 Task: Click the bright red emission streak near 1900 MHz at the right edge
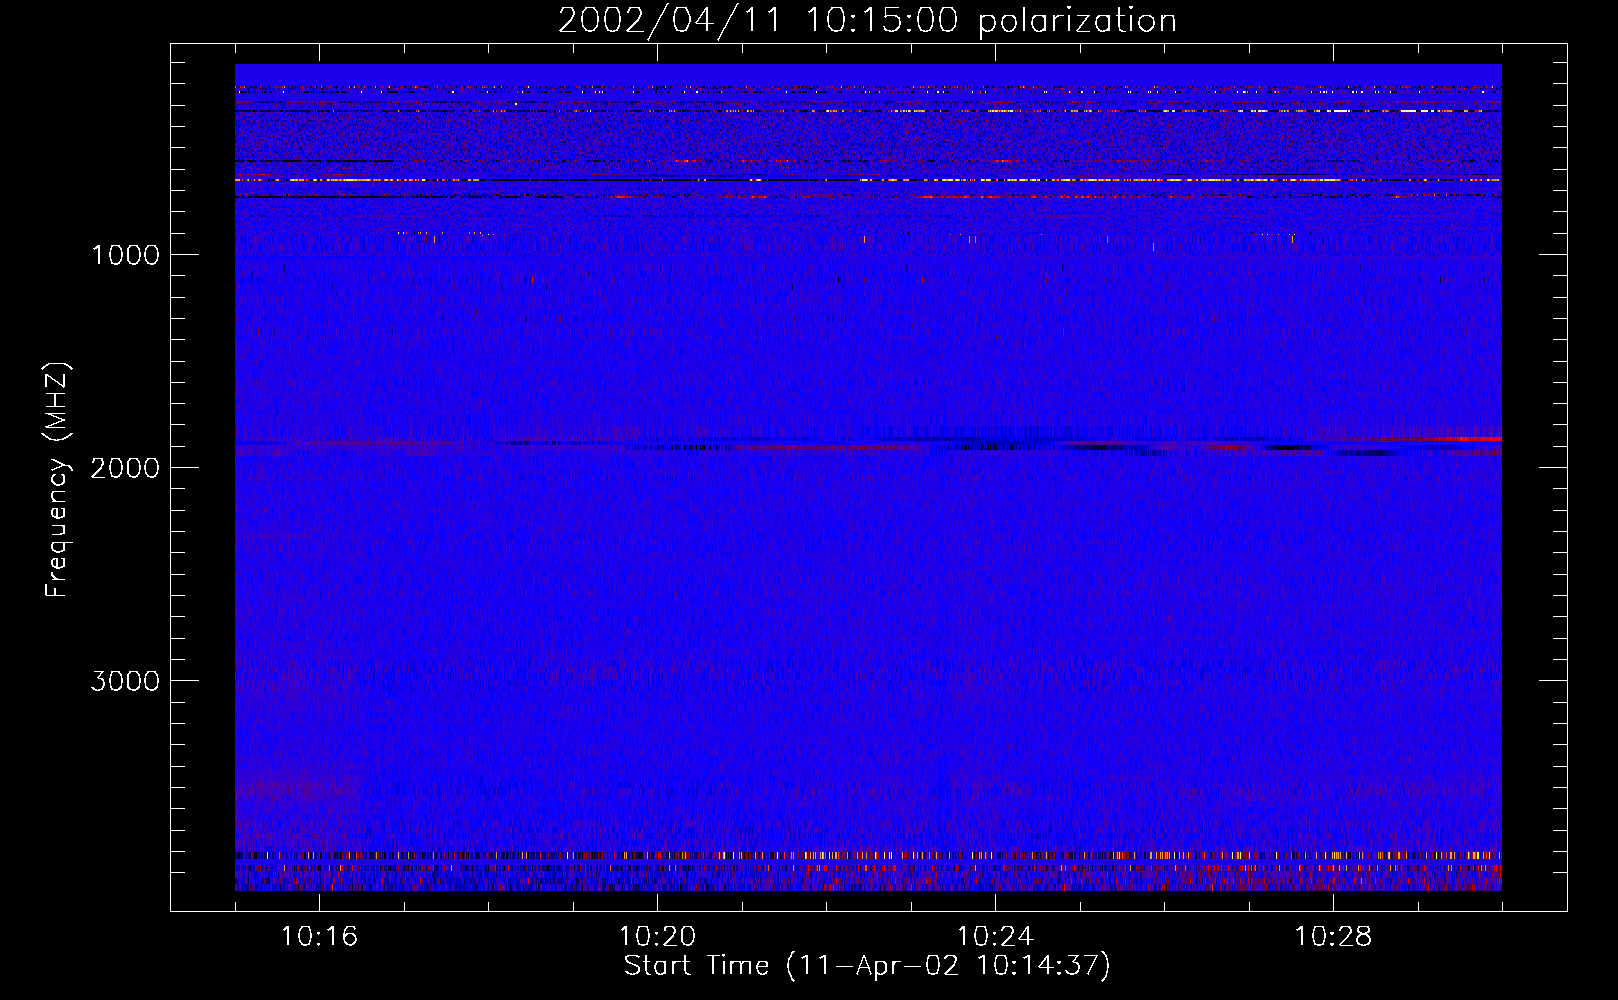tap(1470, 438)
